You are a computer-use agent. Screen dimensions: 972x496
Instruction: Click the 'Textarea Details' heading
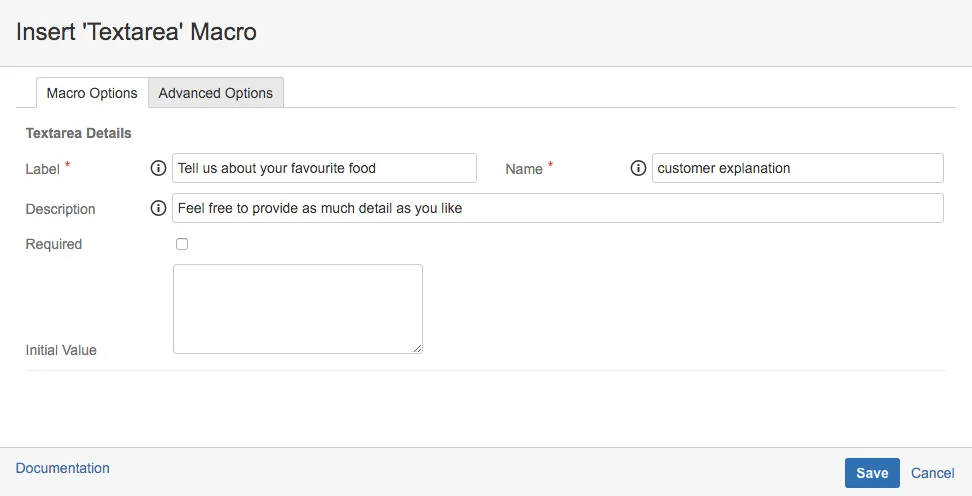79,133
